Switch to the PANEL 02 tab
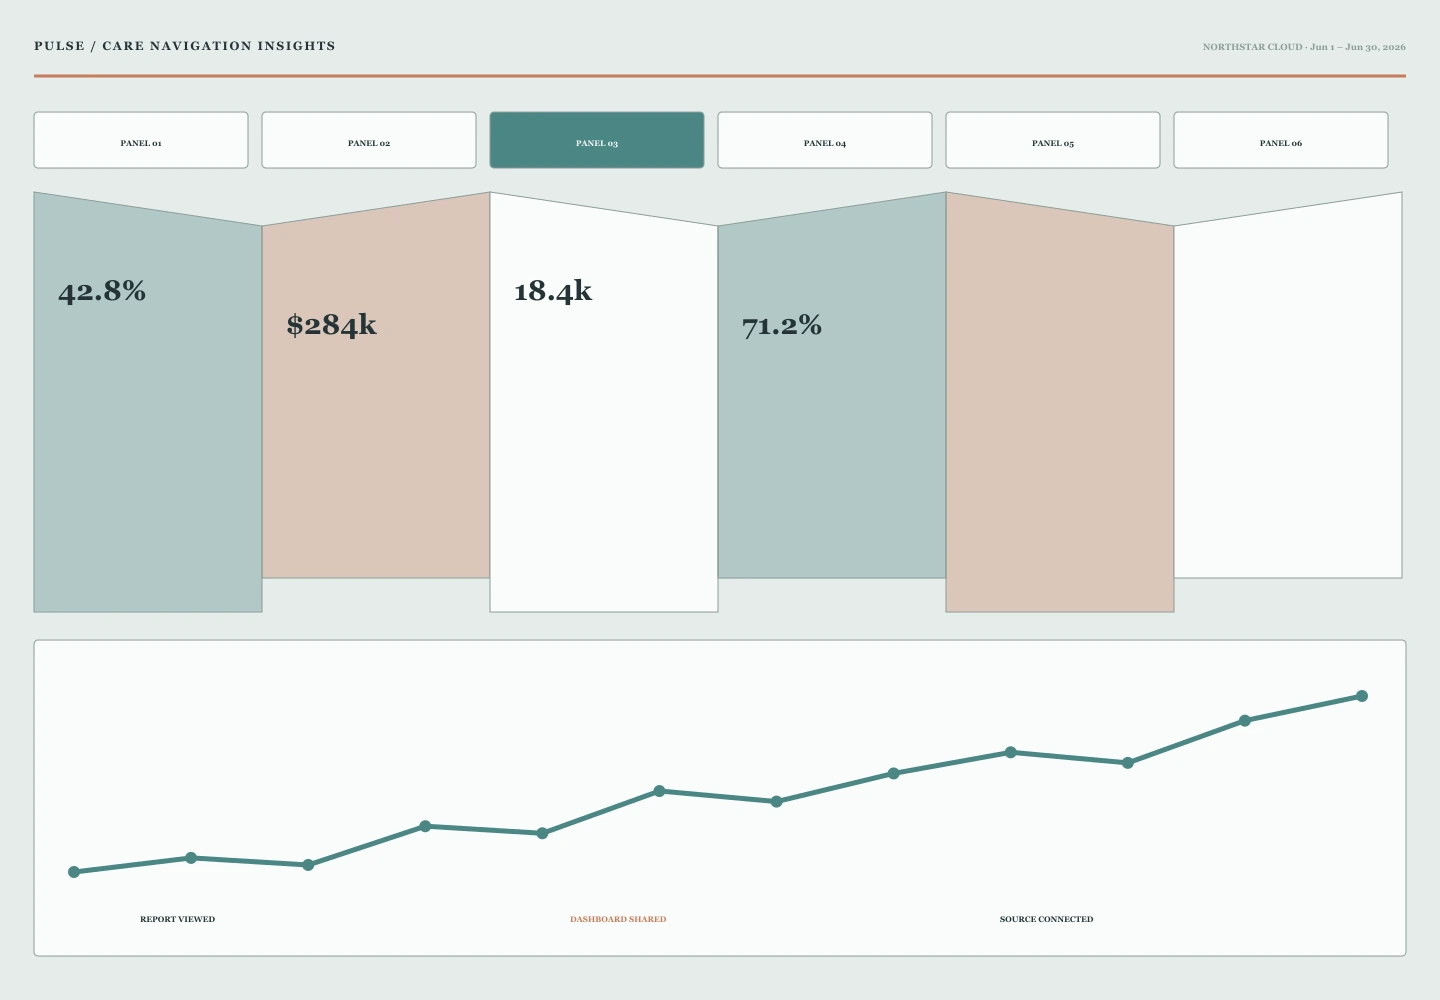This screenshot has width=1440, height=1000. 369,140
